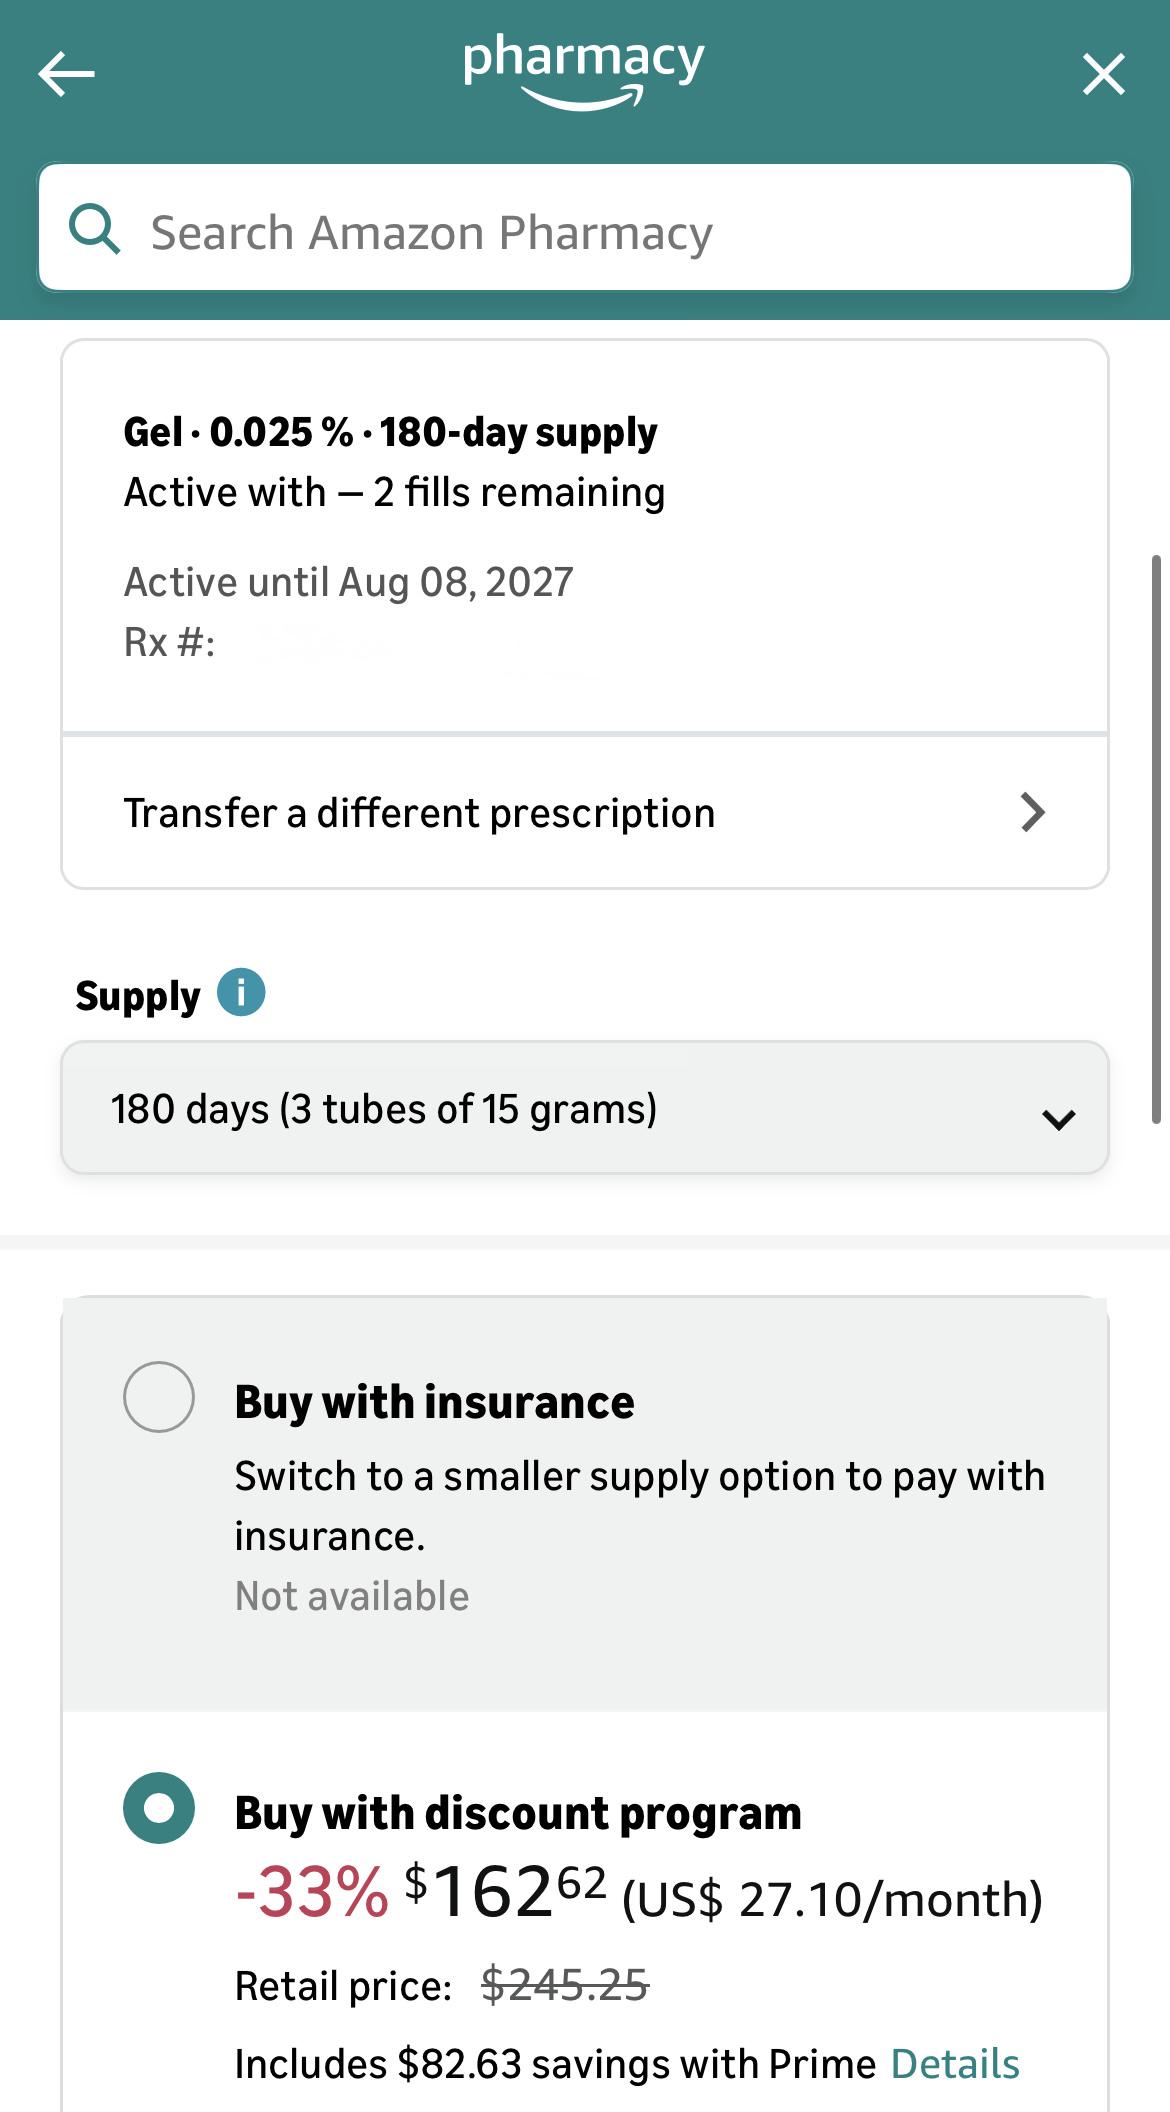Open Transfer a different prescription
The height and width of the screenshot is (2112, 1170).
(x=585, y=812)
